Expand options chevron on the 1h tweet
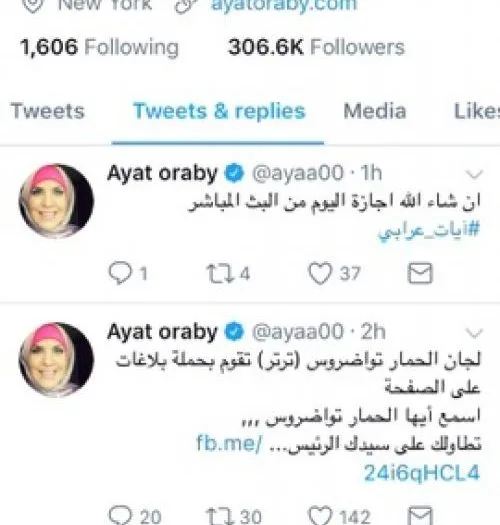The width and height of the screenshot is (500, 525). pyautogui.click(x=474, y=174)
